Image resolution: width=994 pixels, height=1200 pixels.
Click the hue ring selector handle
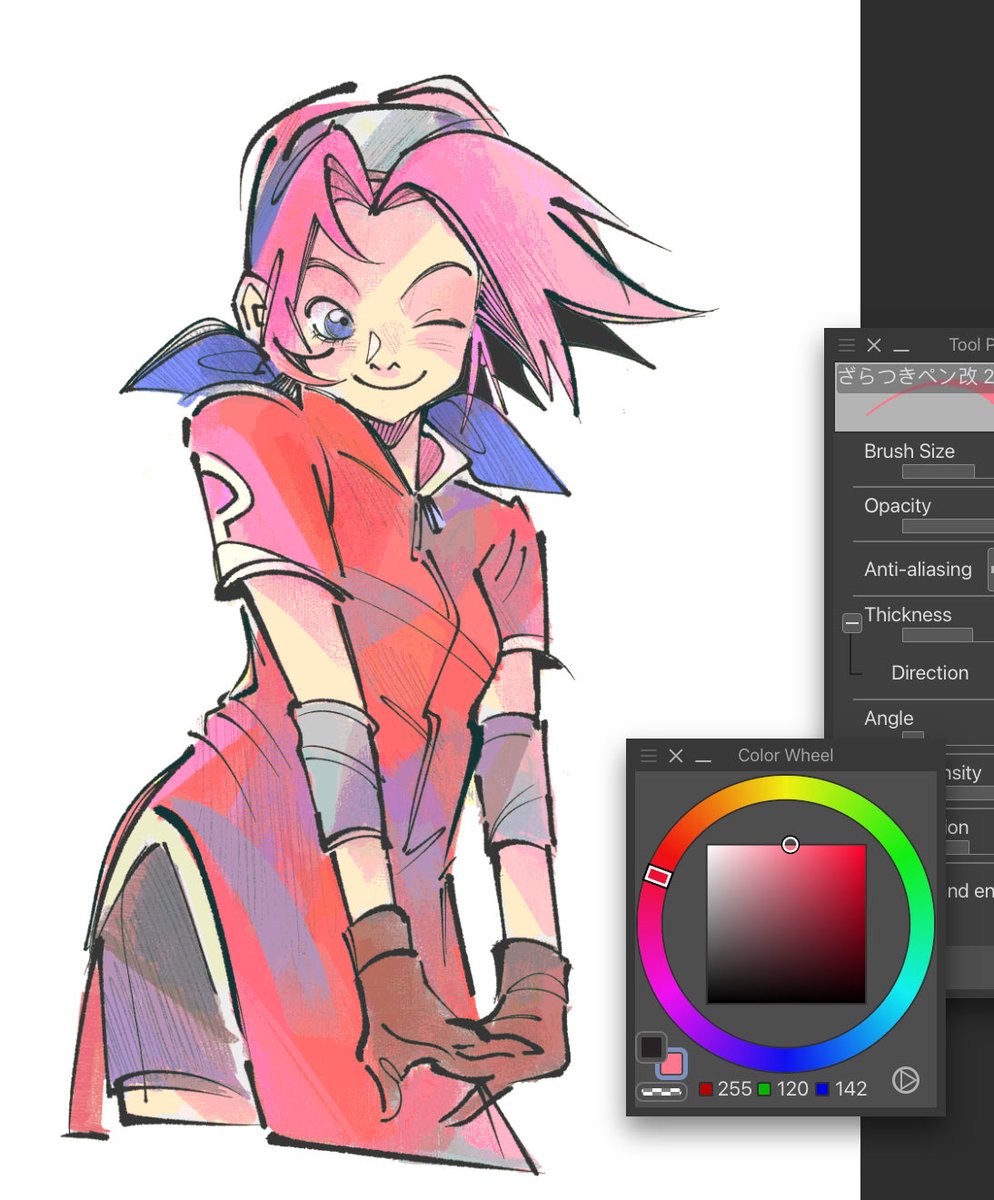(x=657, y=875)
